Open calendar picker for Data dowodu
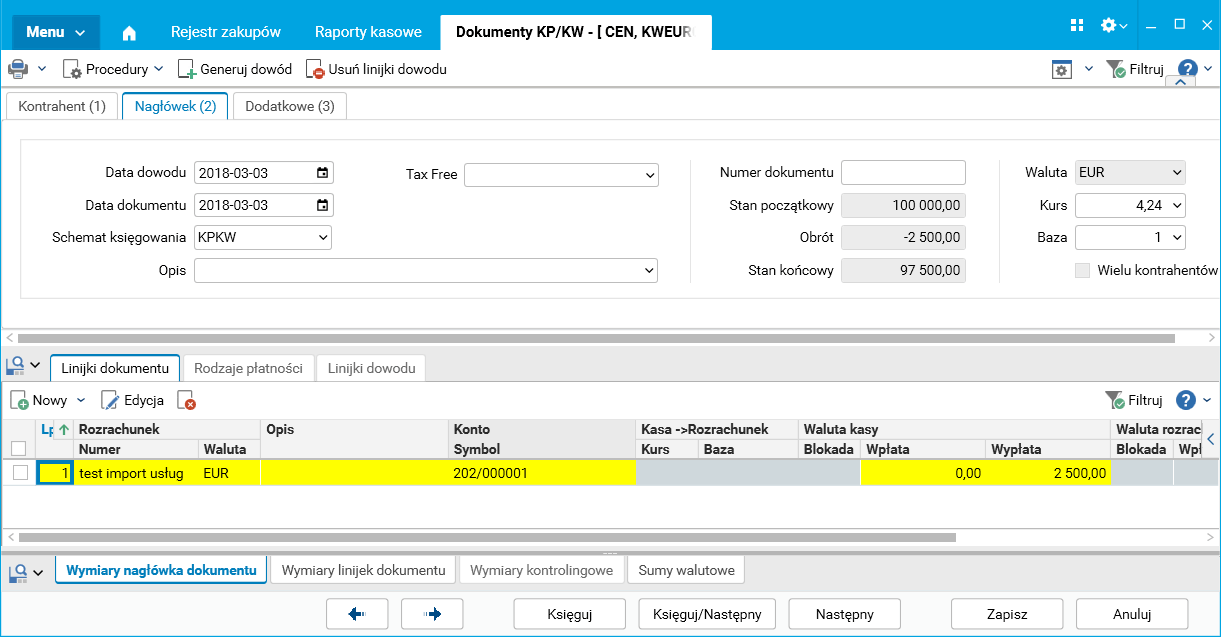The height and width of the screenshot is (637, 1221). (x=322, y=173)
